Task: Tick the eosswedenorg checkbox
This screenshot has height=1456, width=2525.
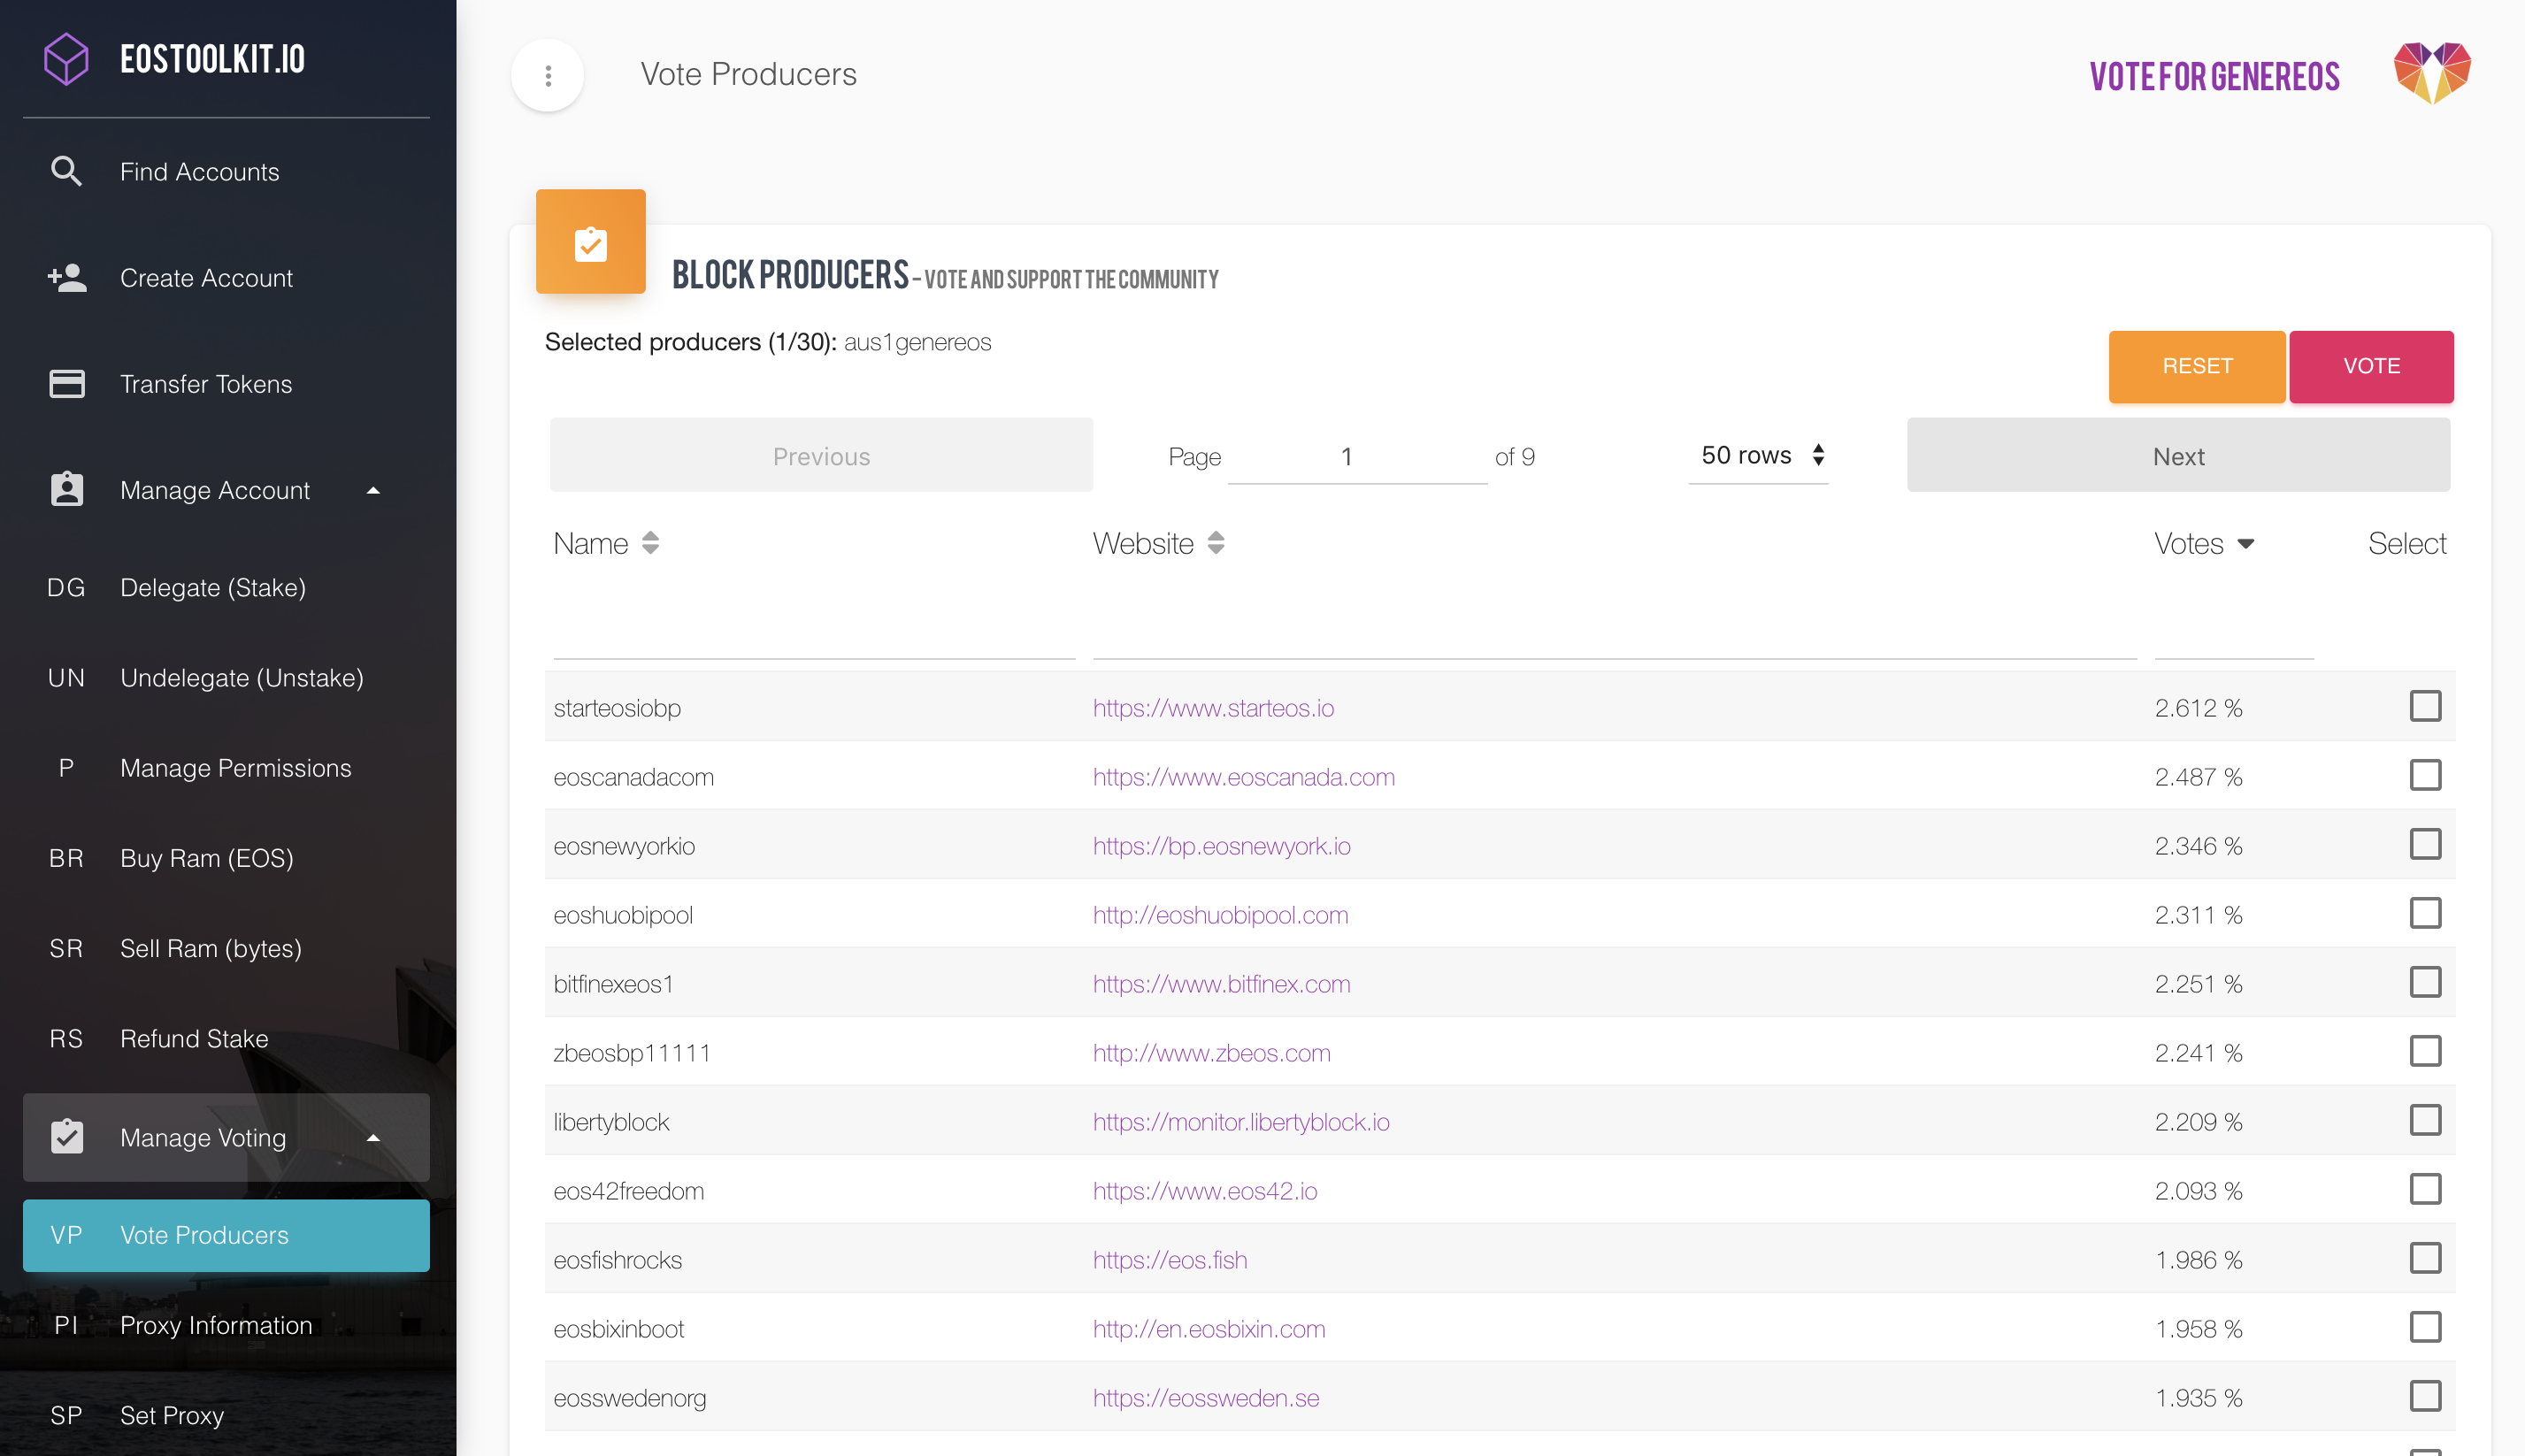Action: (x=2425, y=1396)
